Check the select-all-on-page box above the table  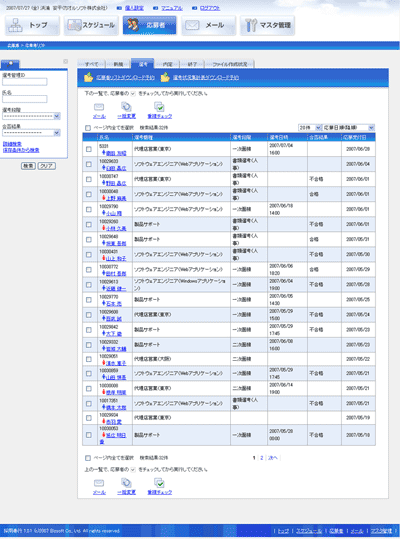pyautogui.click(x=88, y=128)
